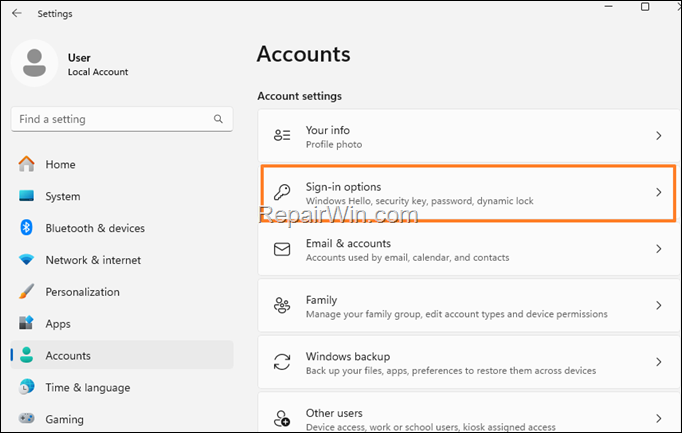Click the Accounts person icon in sidebar
The image size is (682, 433).
point(27,355)
